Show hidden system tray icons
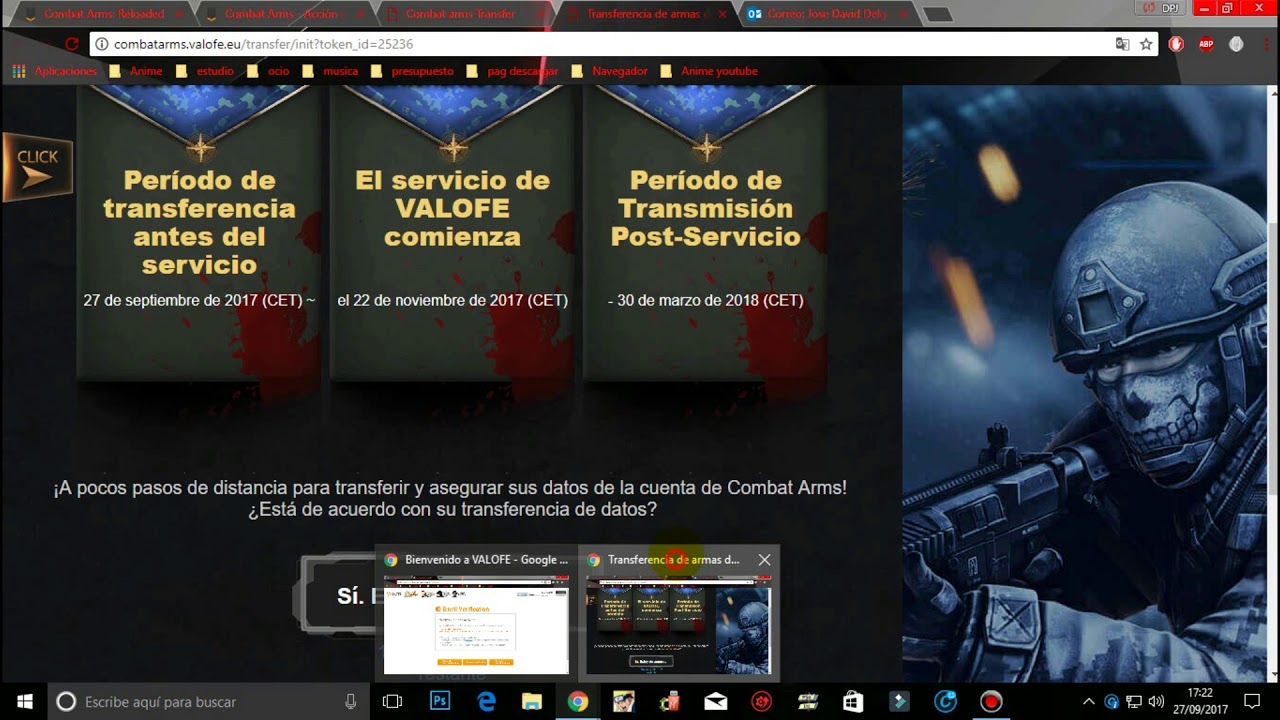 point(1089,702)
